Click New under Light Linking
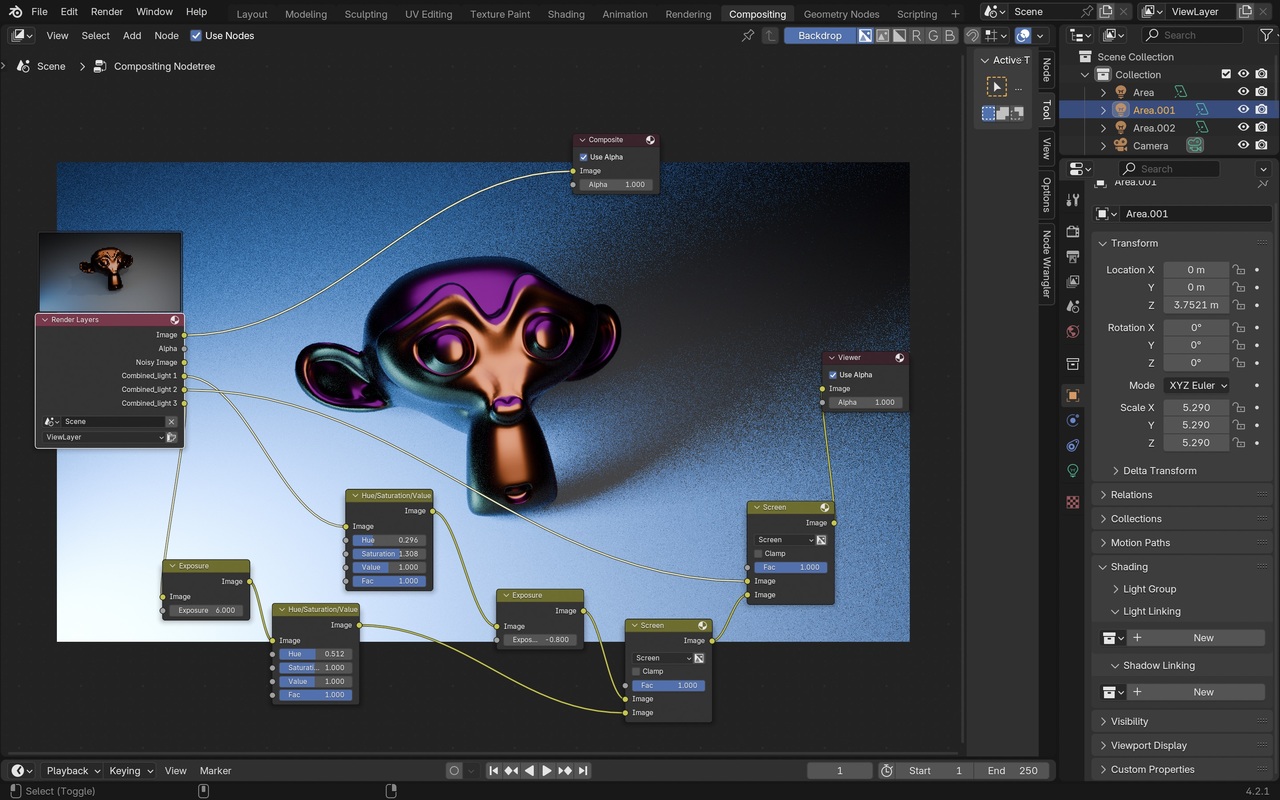Viewport: 1280px width, 800px height. [1202, 638]
